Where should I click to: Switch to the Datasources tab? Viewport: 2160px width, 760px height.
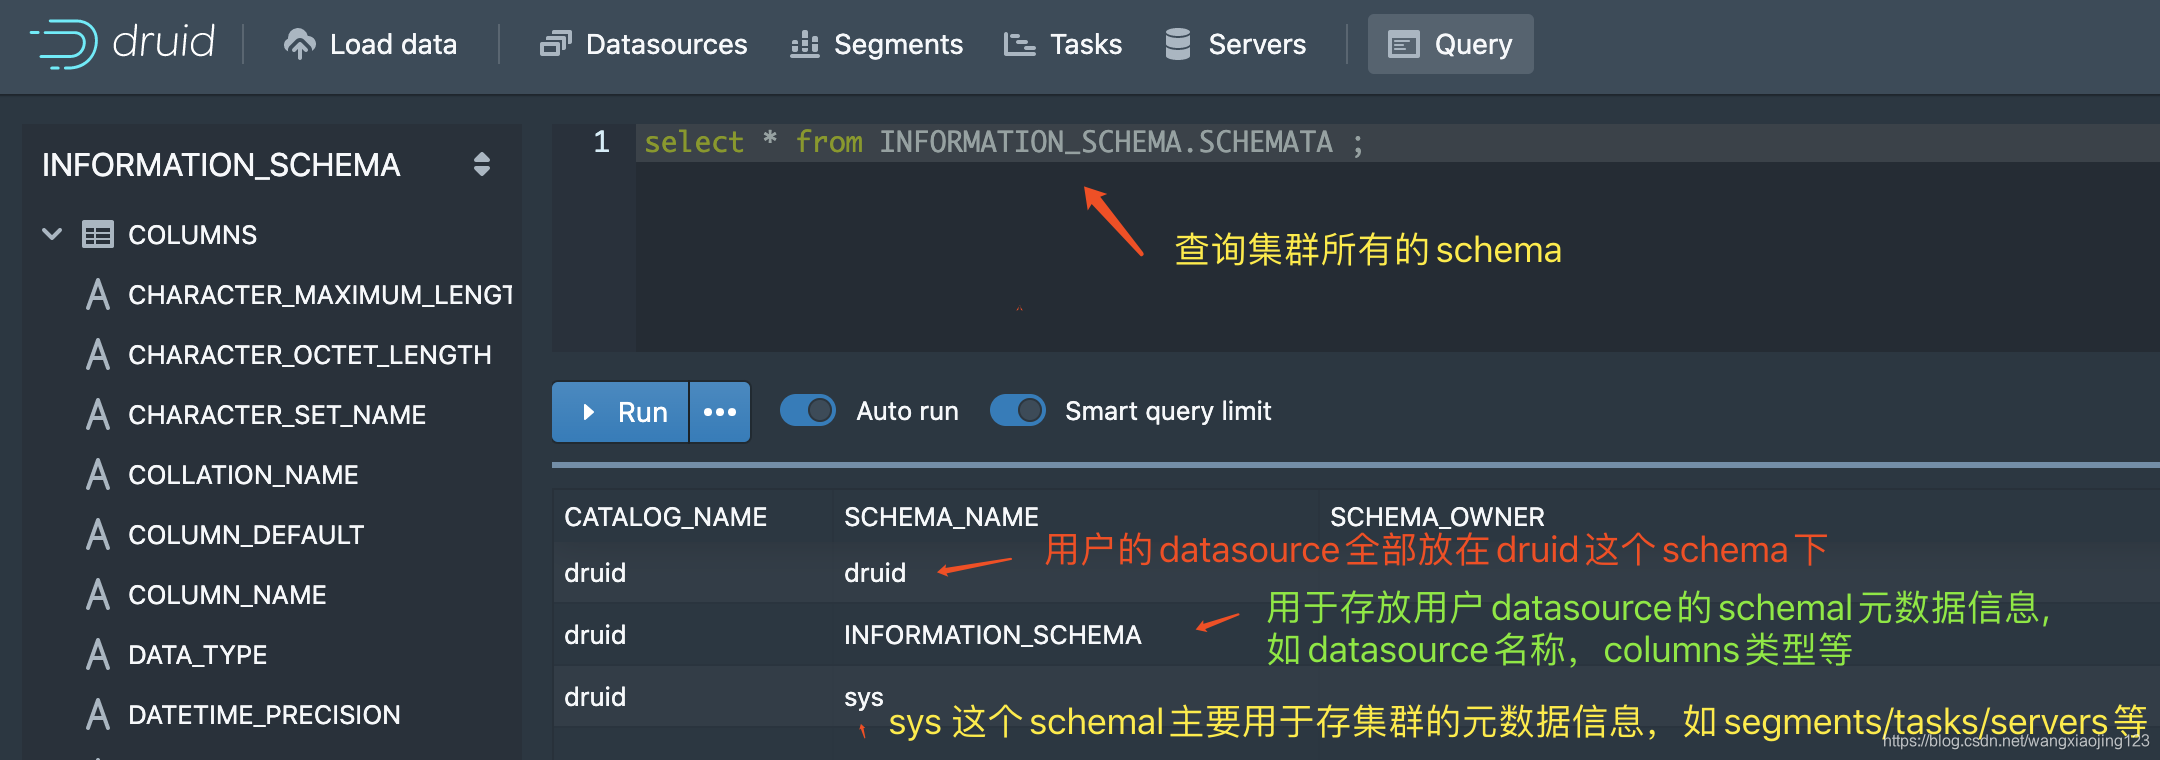click(x=643, y=44)
